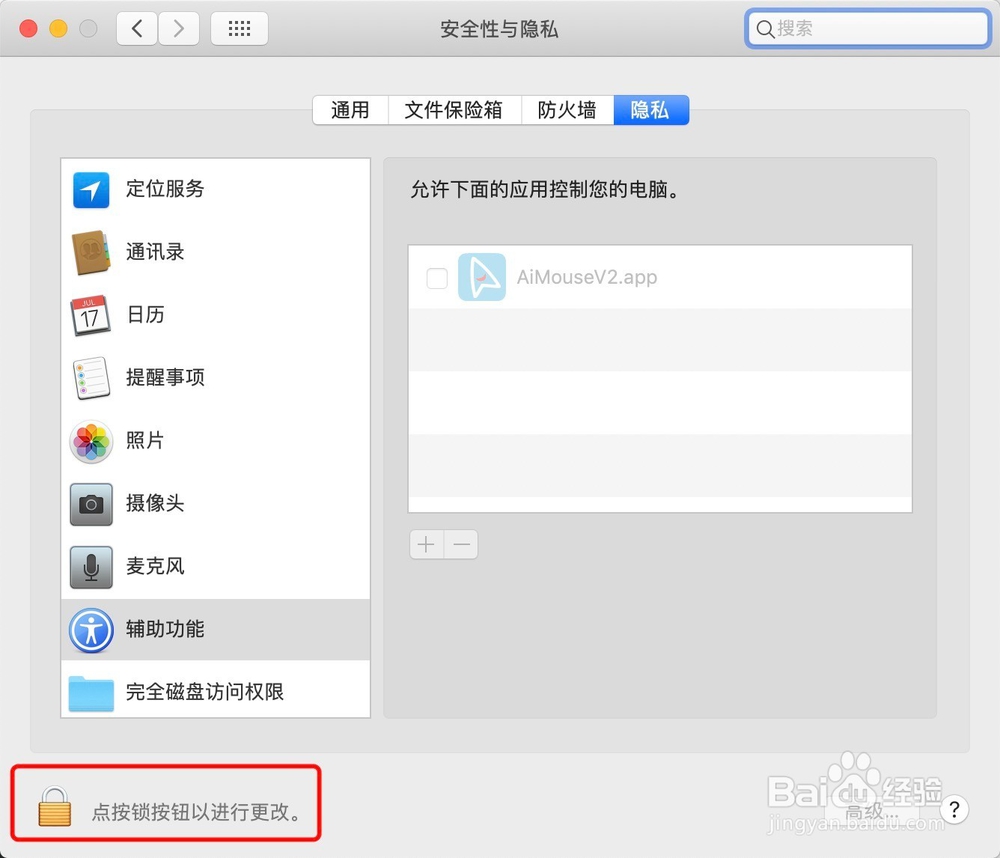The height and width of the screenshot is (858, 1000).
Task: Click the help question mark button
Action: coord(954,811)
